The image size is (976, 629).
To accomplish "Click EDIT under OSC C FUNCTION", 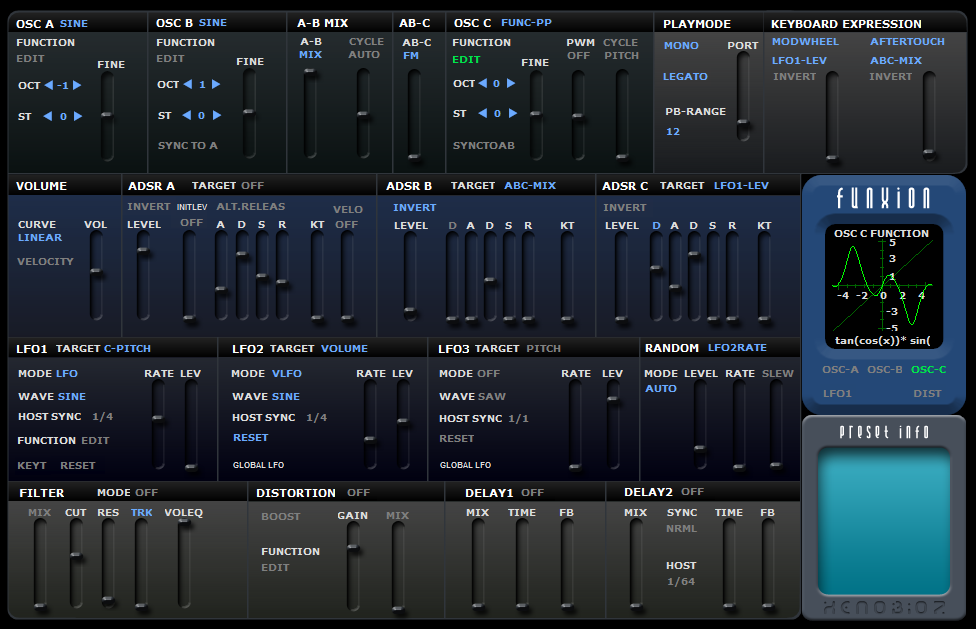I will click(466, 60).
